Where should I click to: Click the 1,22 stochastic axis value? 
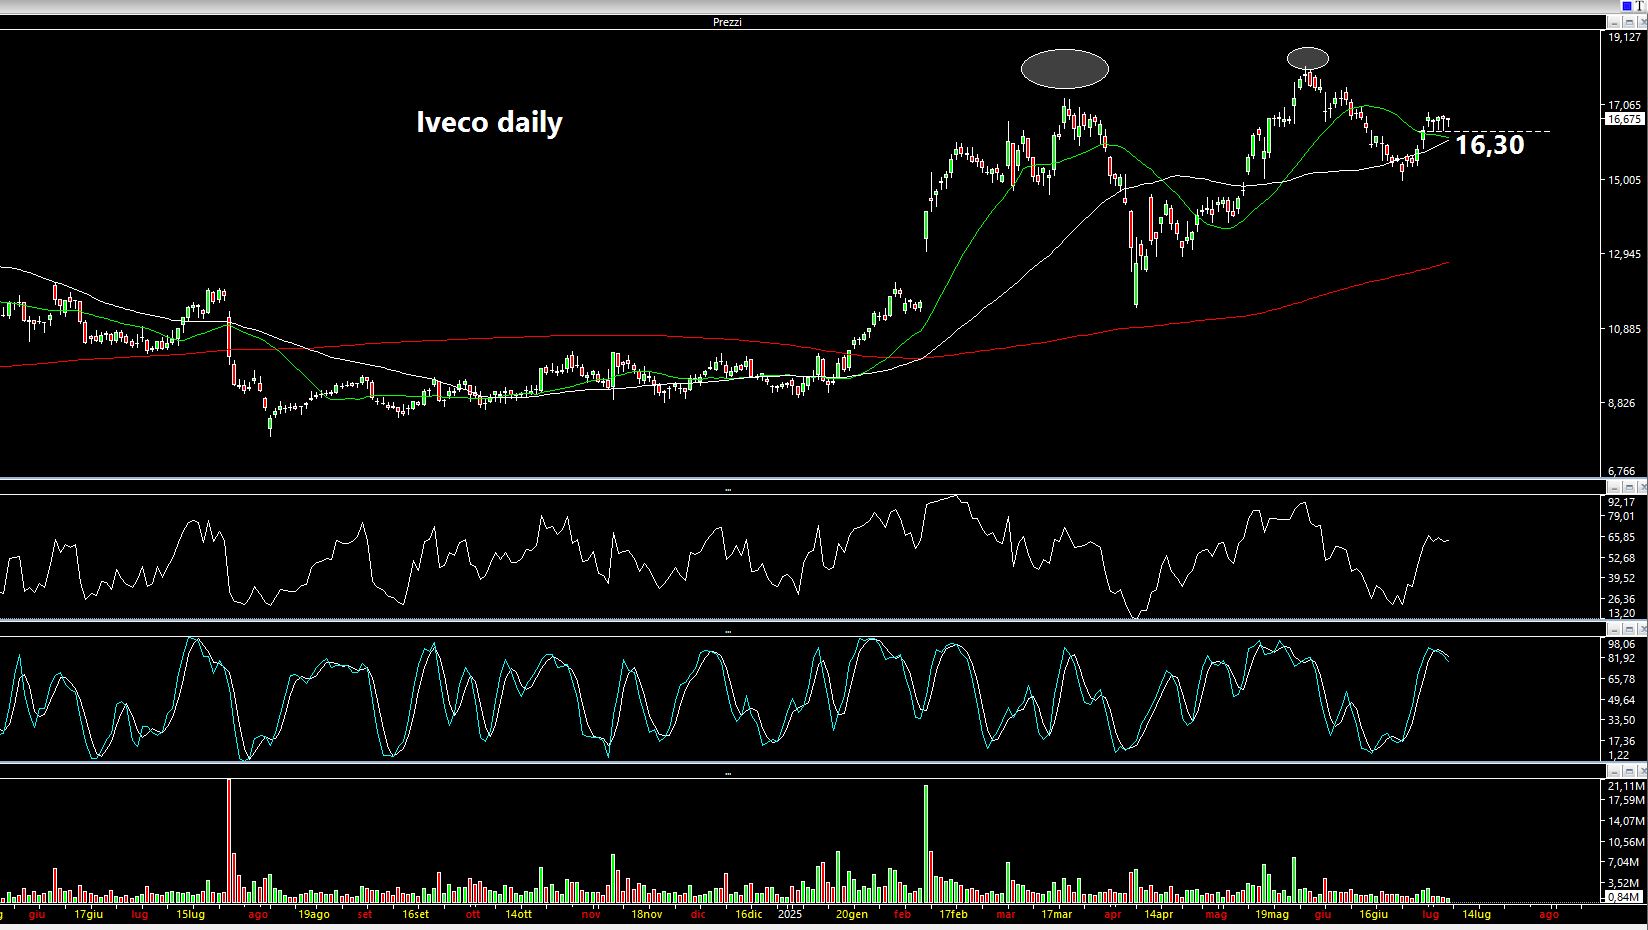click(x=1619, y=756)
